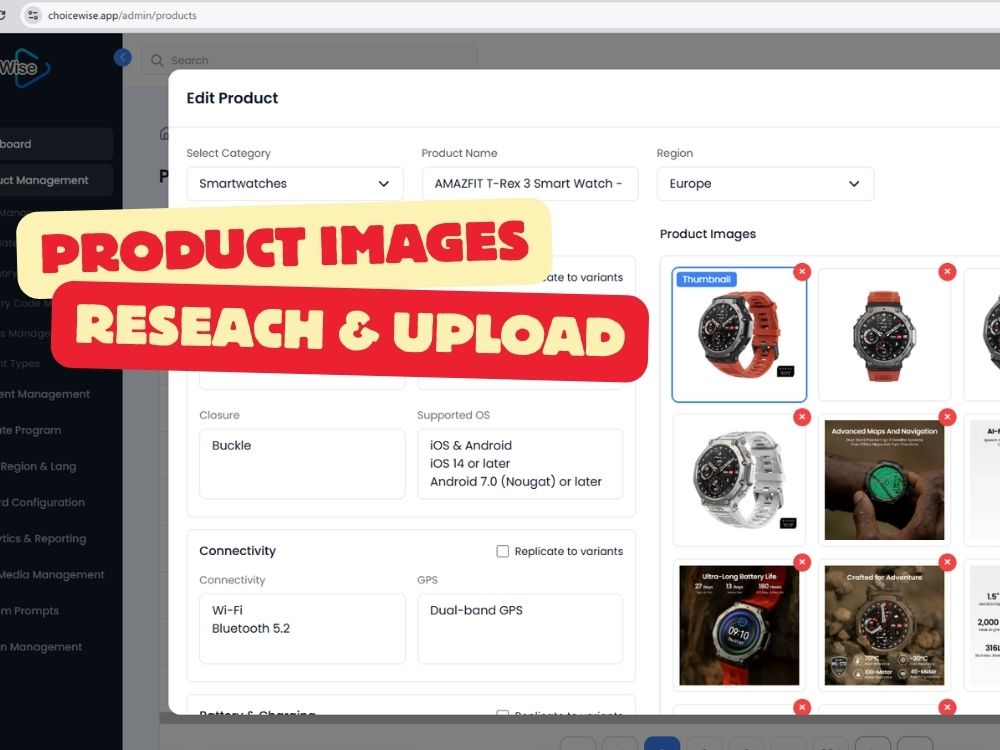Remove the front-view orange watch image

click(947, 272)
